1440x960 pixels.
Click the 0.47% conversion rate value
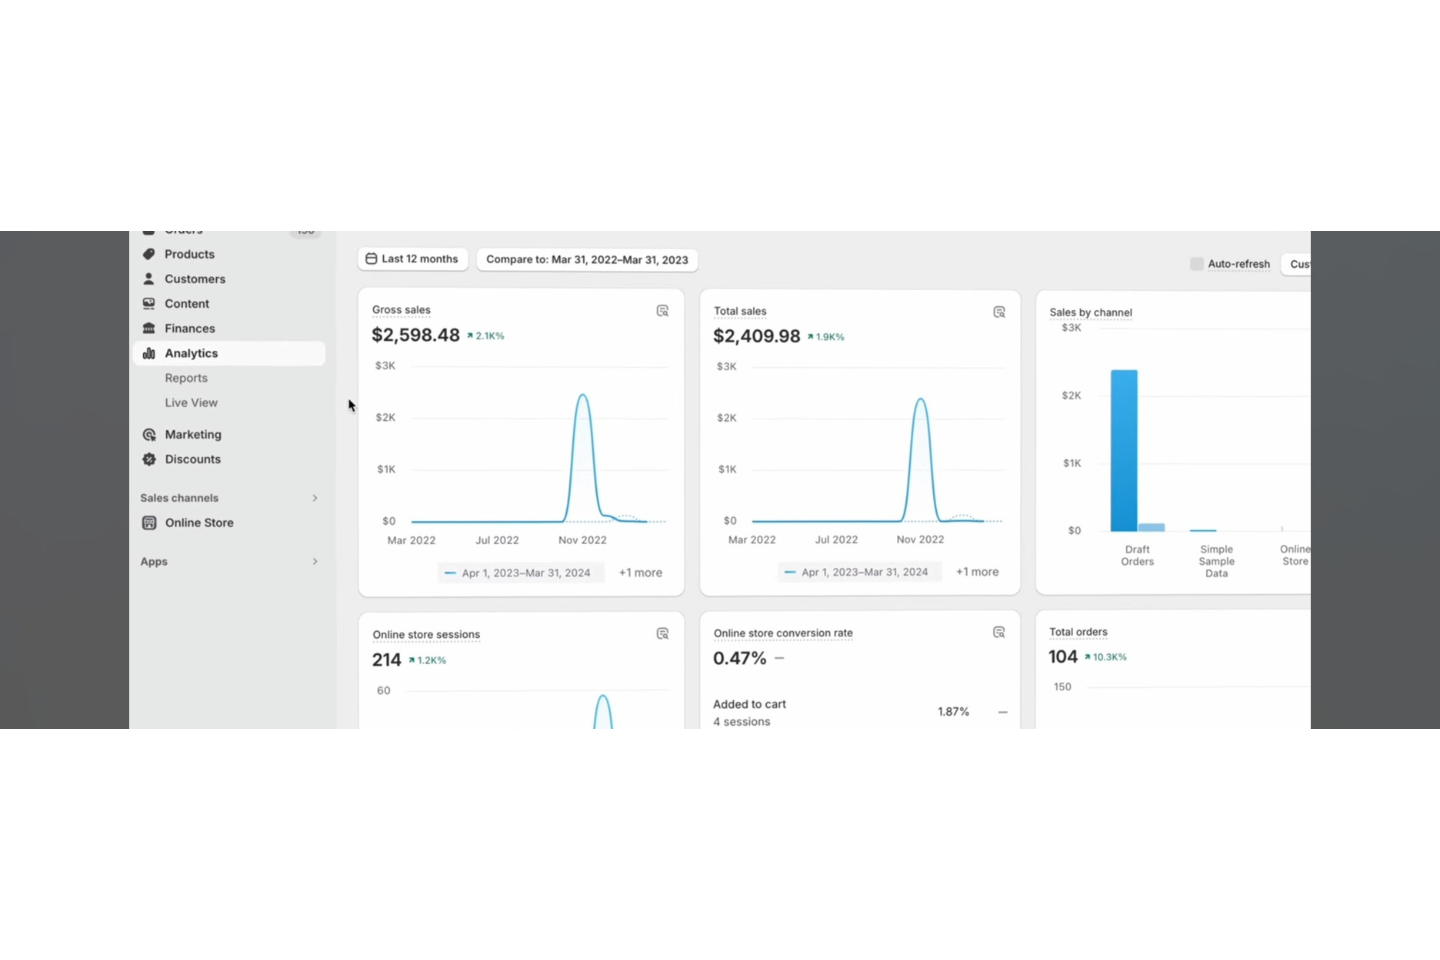coord(740,658)
